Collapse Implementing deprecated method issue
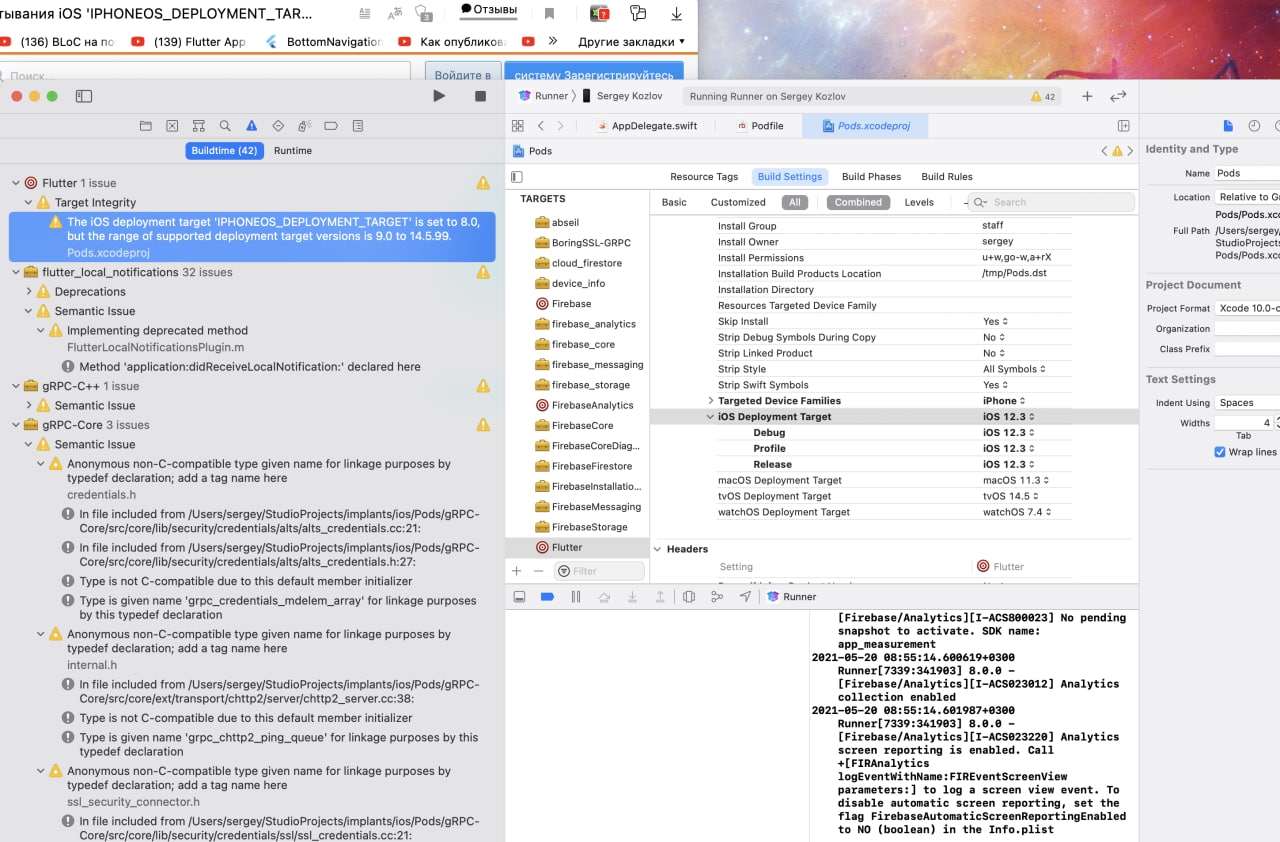Screen dimensions: 1280x842 point(41,331)
